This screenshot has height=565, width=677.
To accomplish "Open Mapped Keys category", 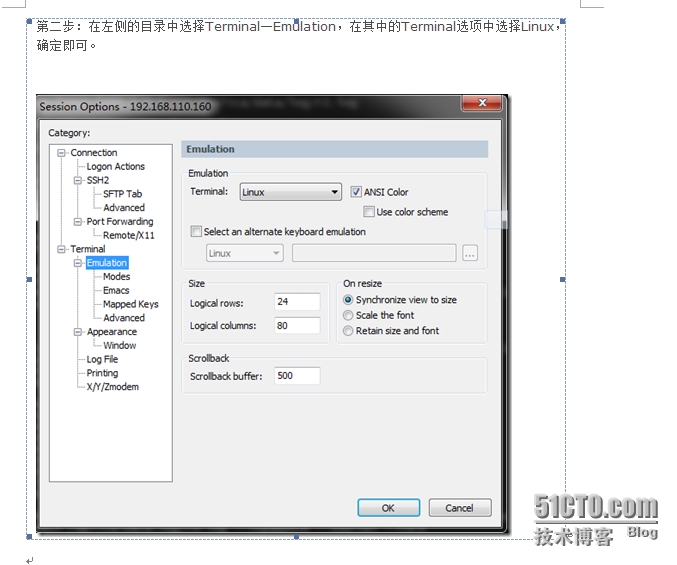I will pyautogui.click(x=130, y=304).
